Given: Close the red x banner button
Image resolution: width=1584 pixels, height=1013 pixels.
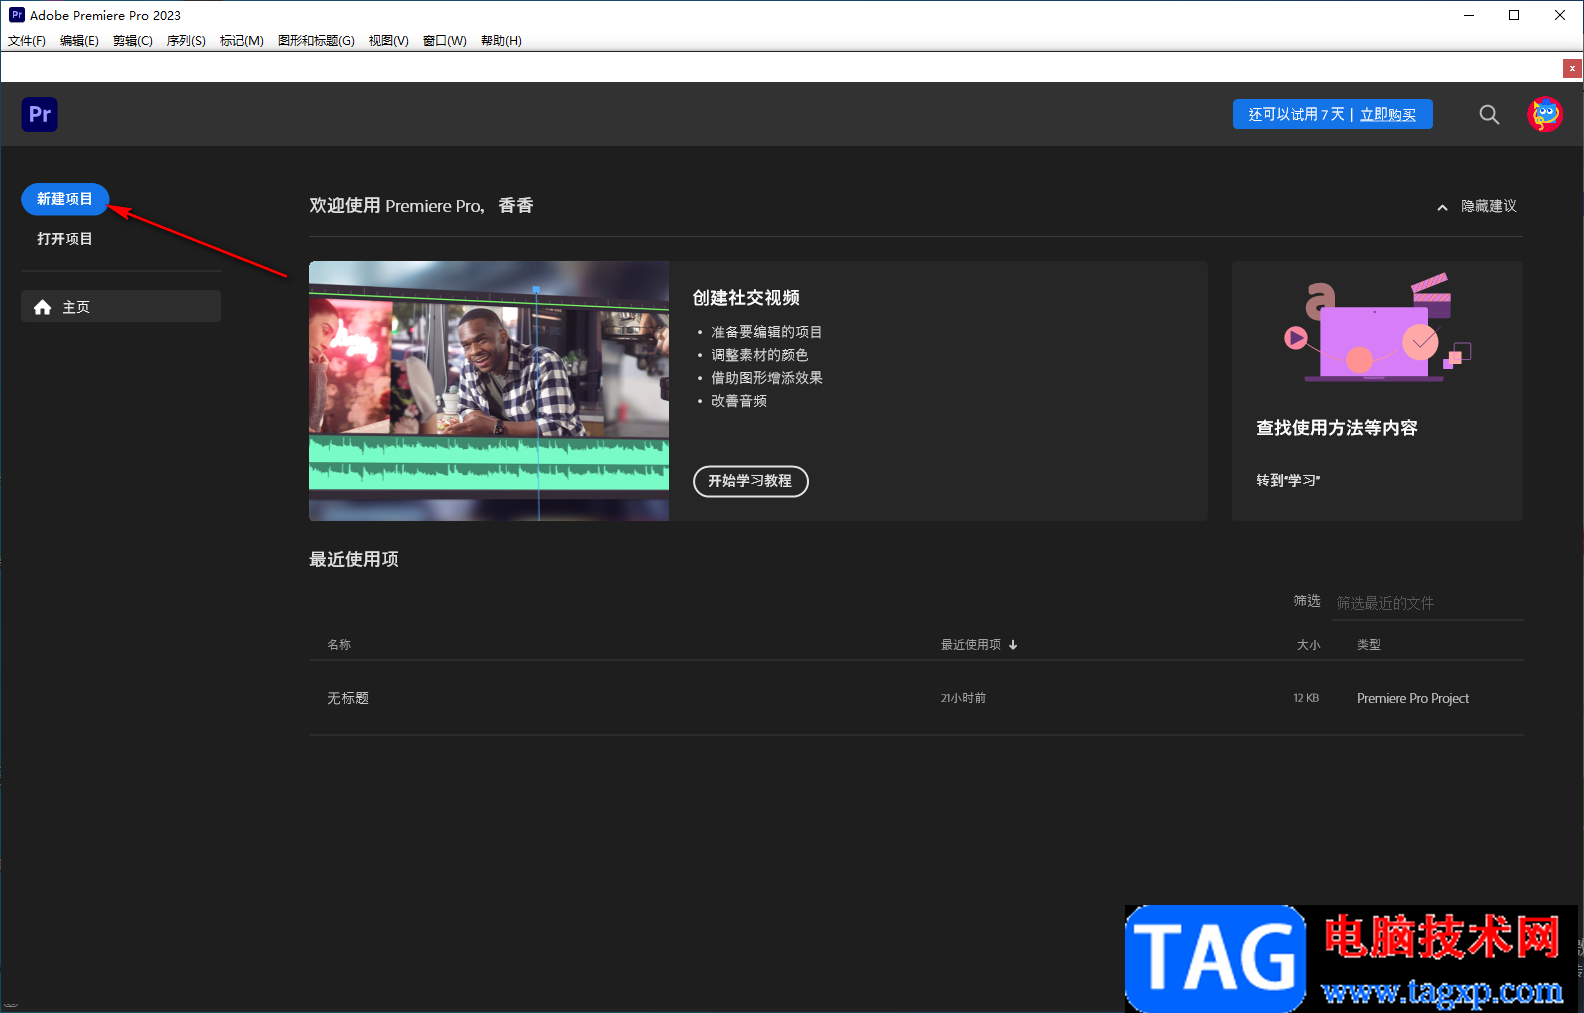Looking at the screenshot, I should 1572,68.
